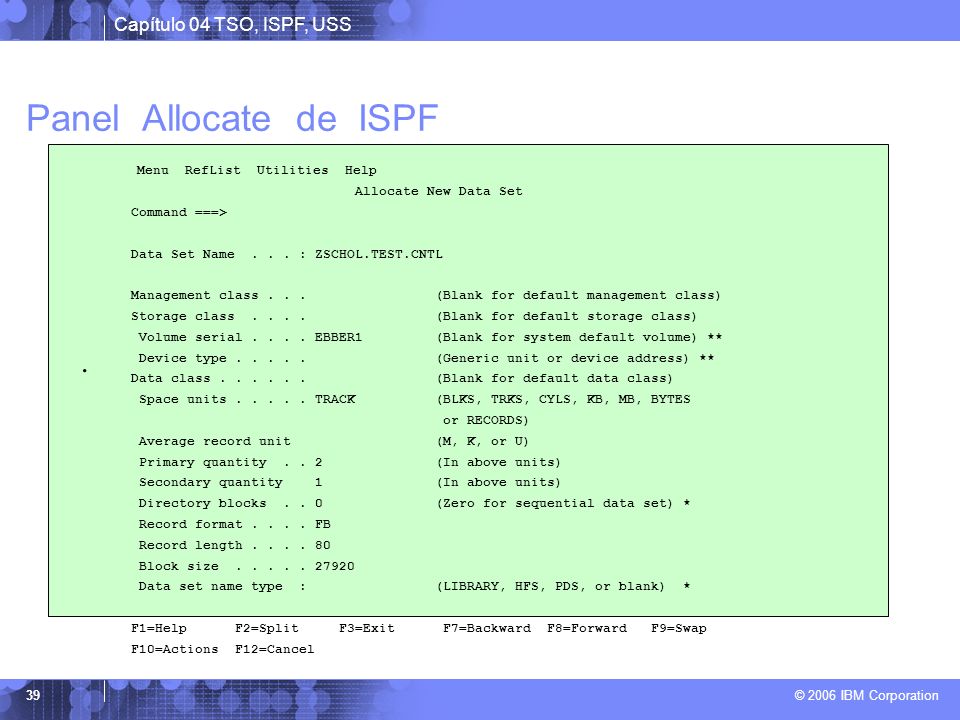960x720 pixels.
Task: Click the F1=Help function key
Action: coord(159,628)
